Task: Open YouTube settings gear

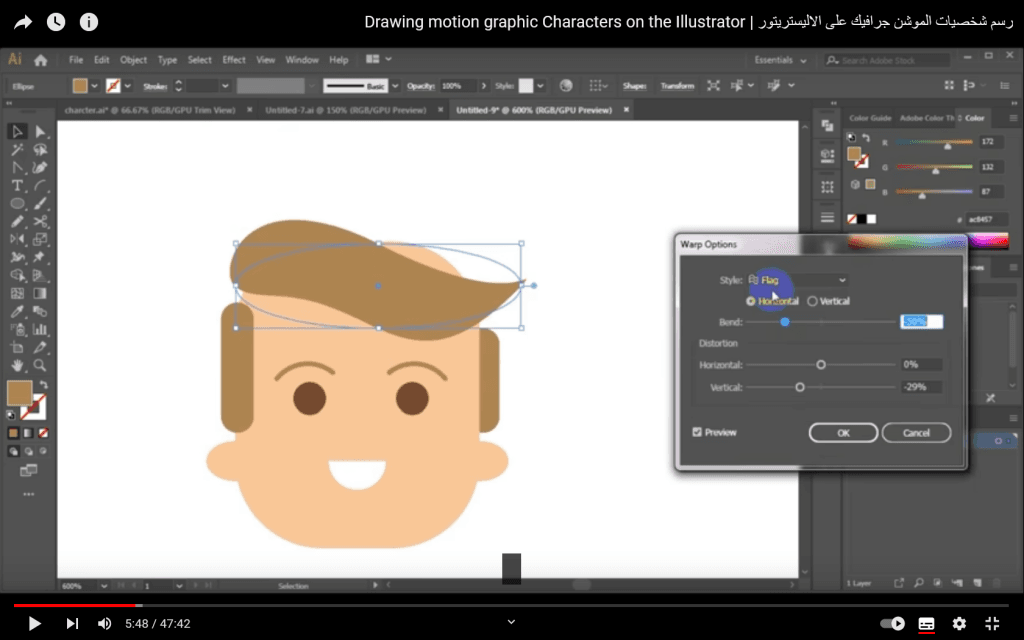Action: click(x=959, y=624)
